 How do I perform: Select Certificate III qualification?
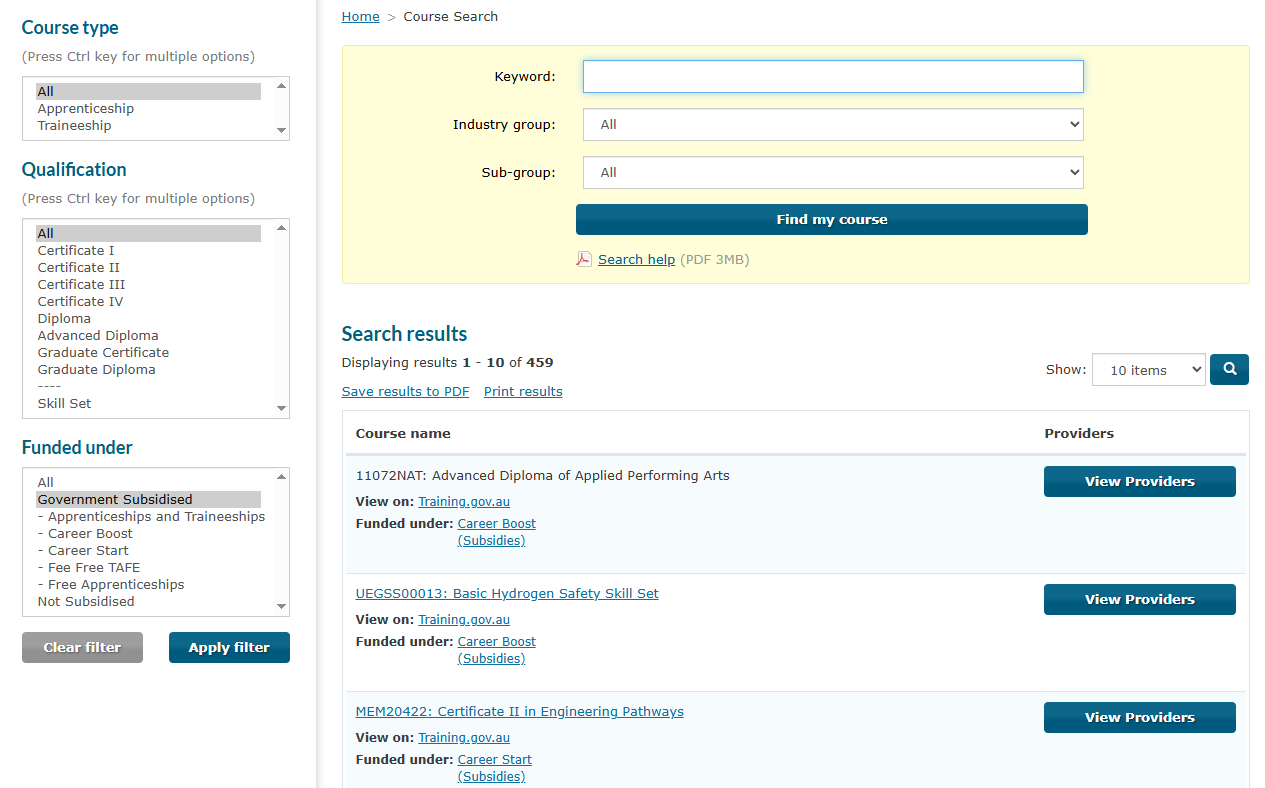(149, 285)
